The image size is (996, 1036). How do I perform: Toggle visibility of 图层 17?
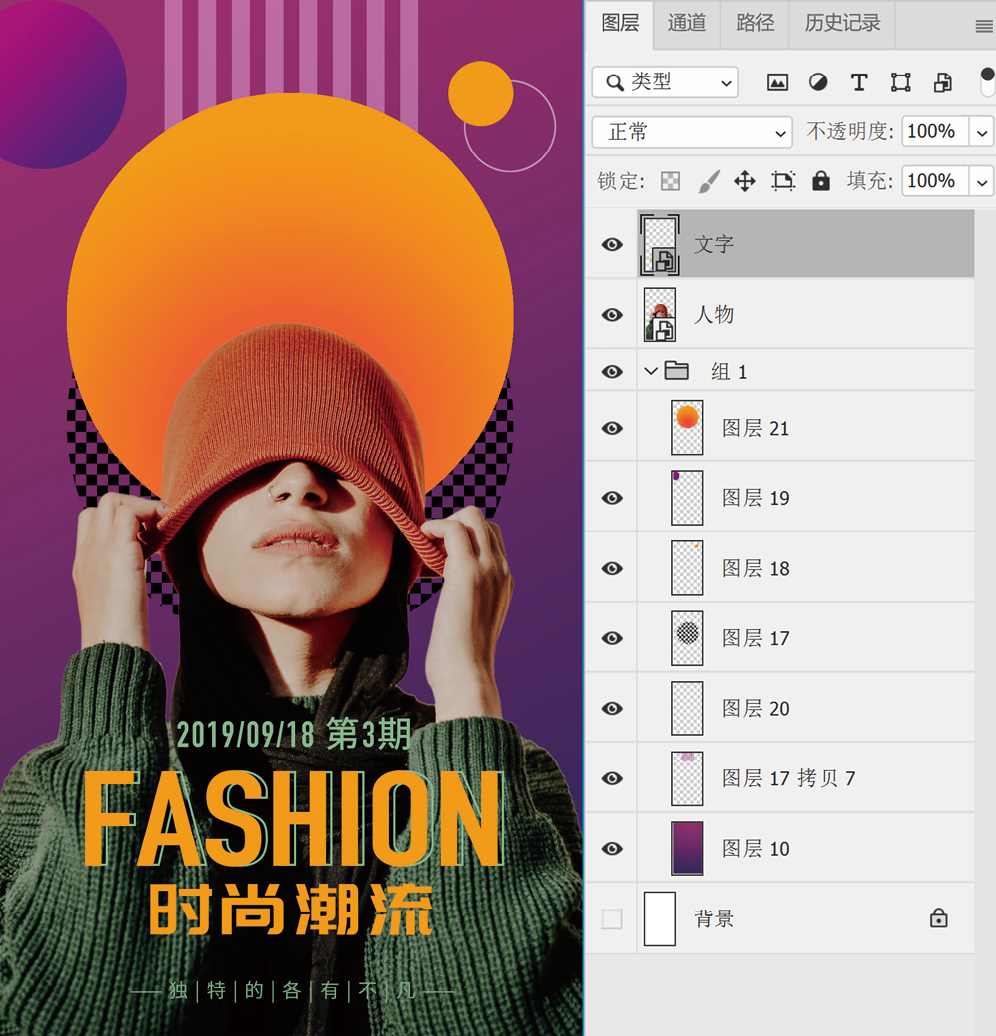[612, 638]
